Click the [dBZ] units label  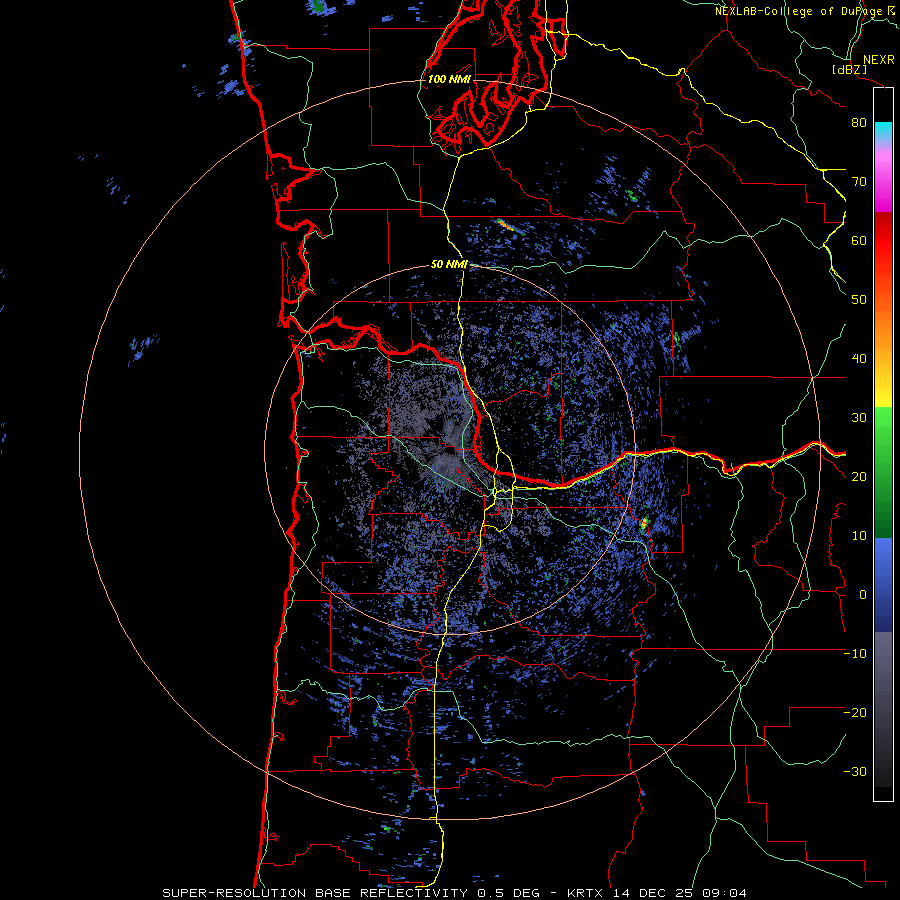pyautogui.click(x=850, y=69)
